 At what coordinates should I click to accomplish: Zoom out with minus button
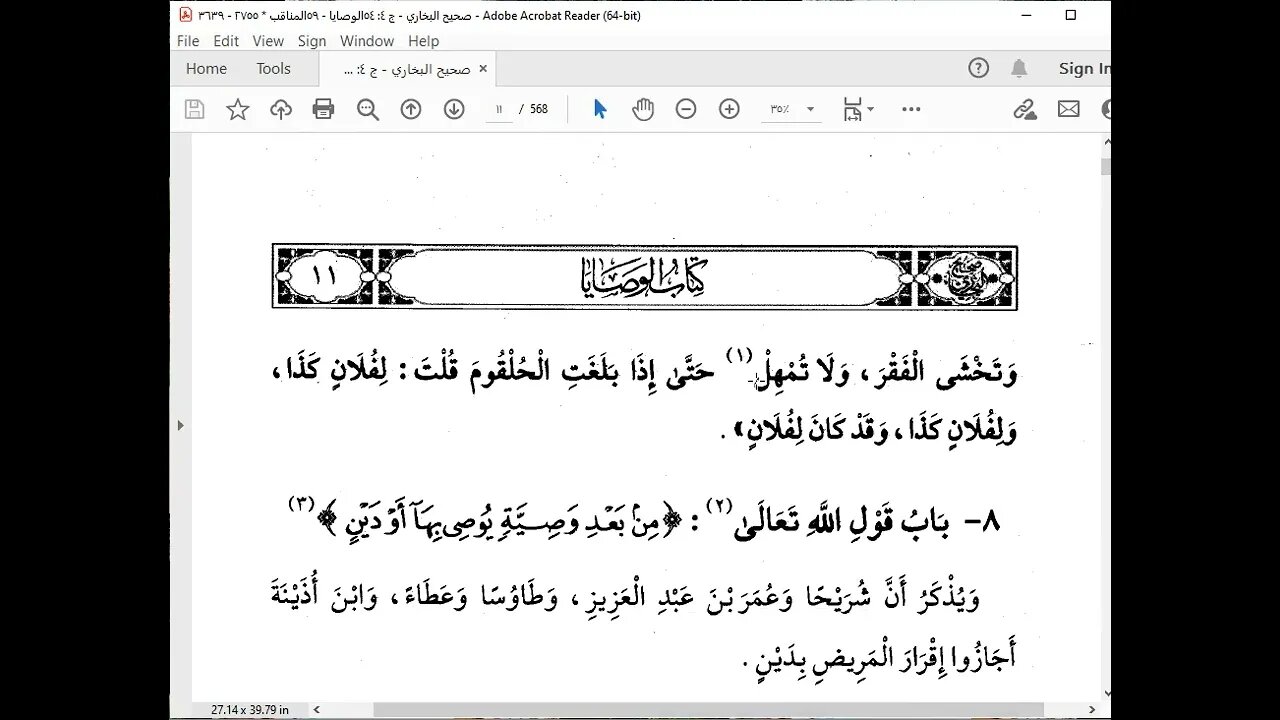pyautogui.click(x=686, y=110)
